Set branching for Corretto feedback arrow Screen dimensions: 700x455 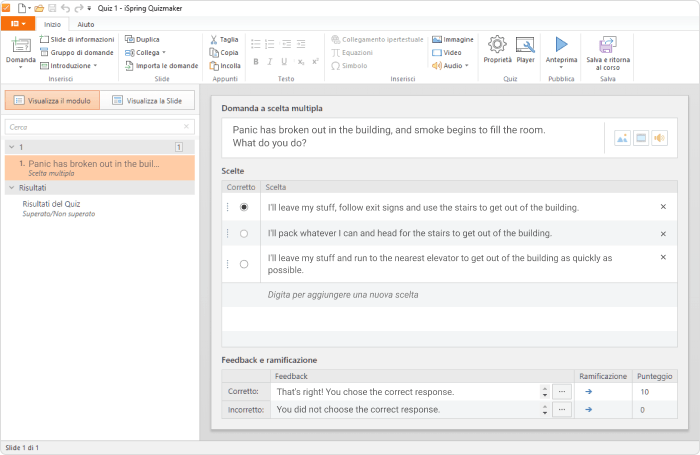coord(588,392)
